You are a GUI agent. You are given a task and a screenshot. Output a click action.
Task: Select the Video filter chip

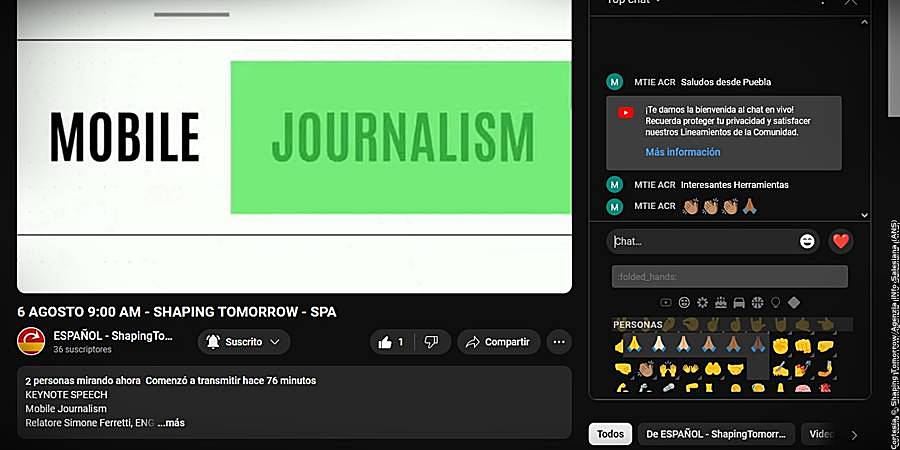pos(821,435)
